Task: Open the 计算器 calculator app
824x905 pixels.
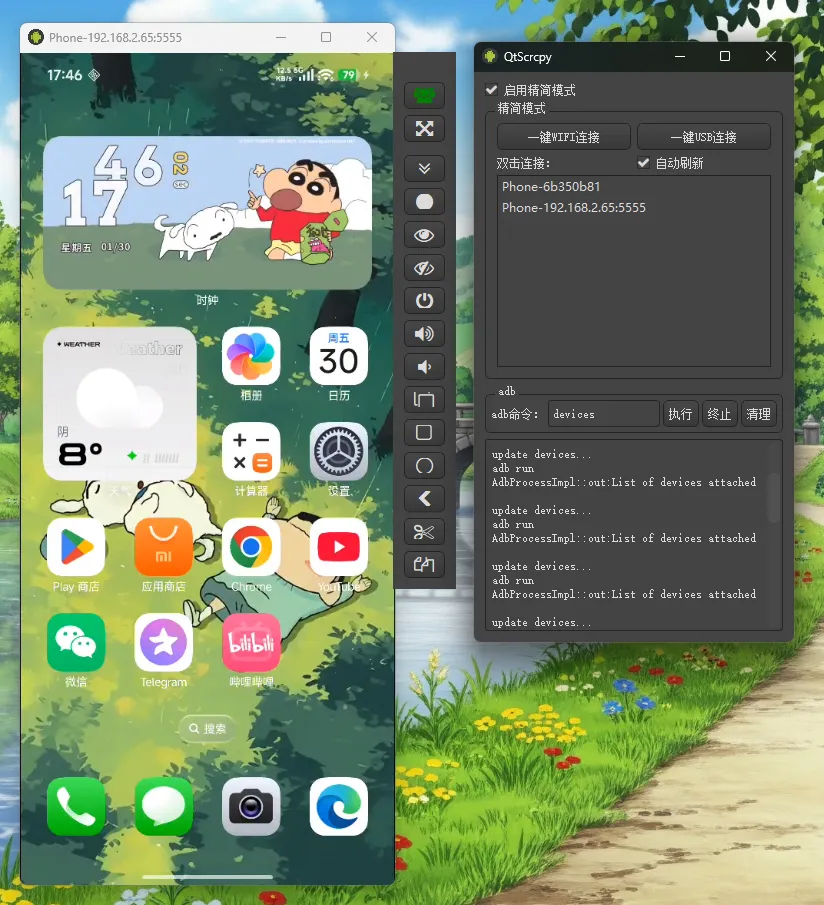Action: point(251,451)
